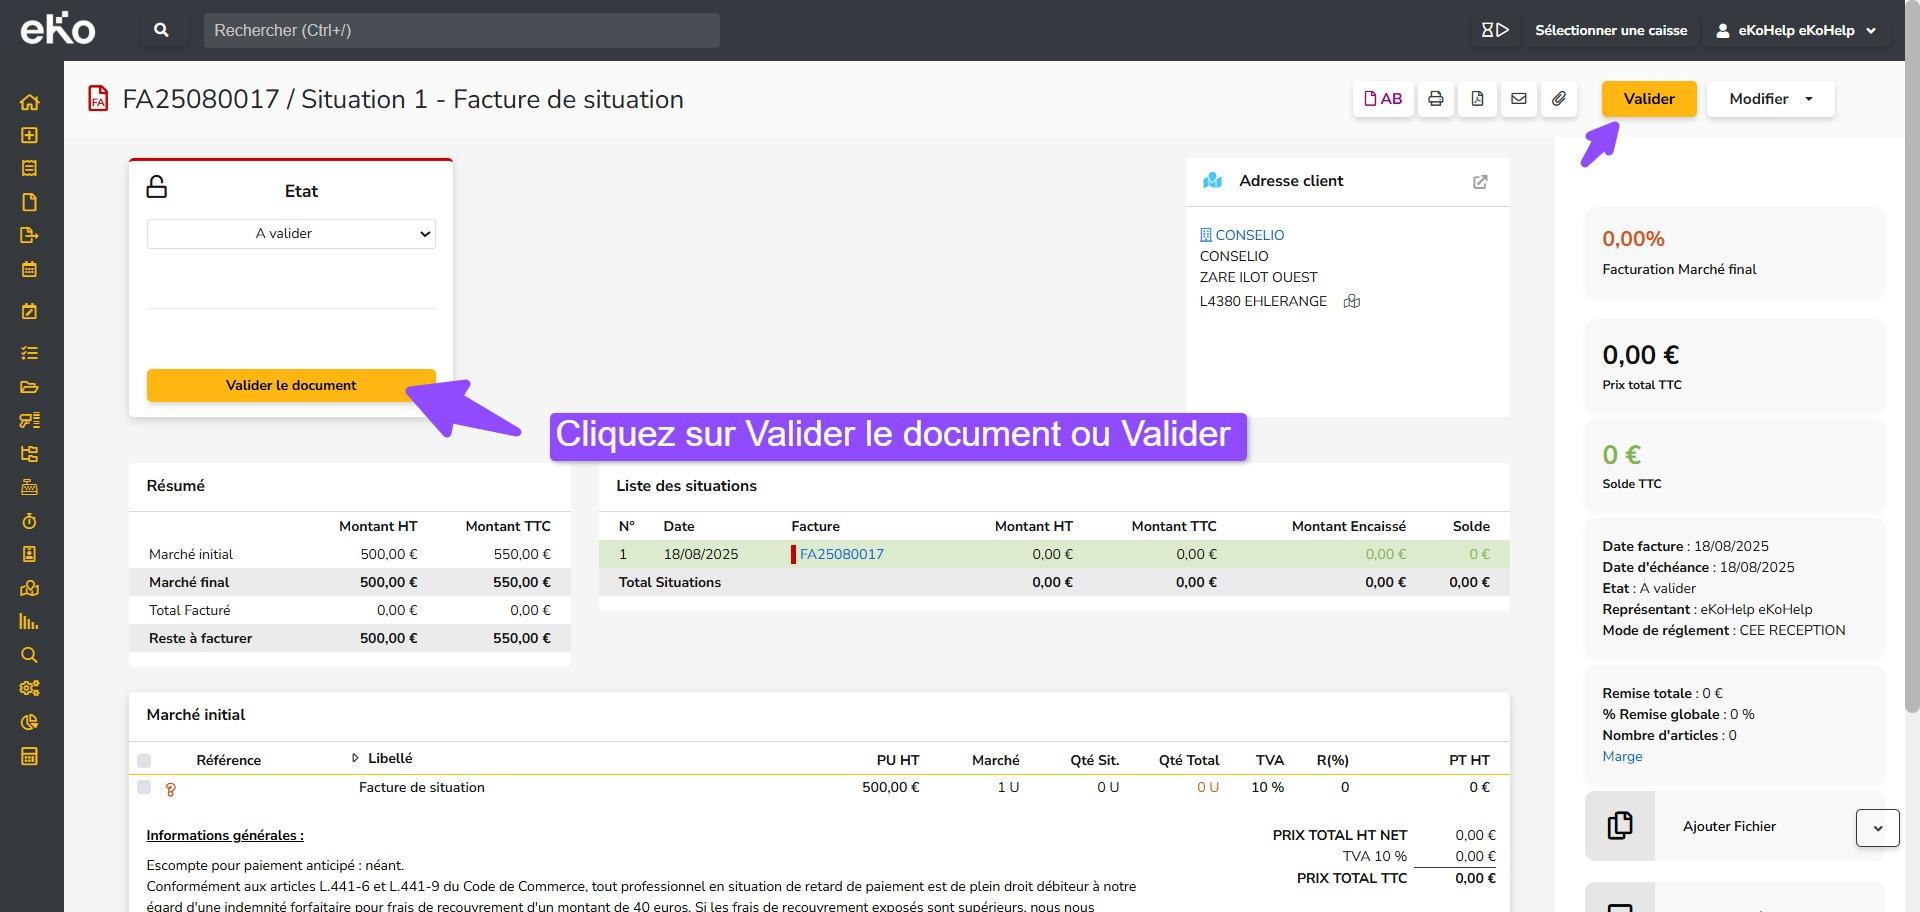Image resolution: width=1920 pixels, height=912 pixels.
Task: Click the page vertical scrollbar
Action: [1911, 400]
